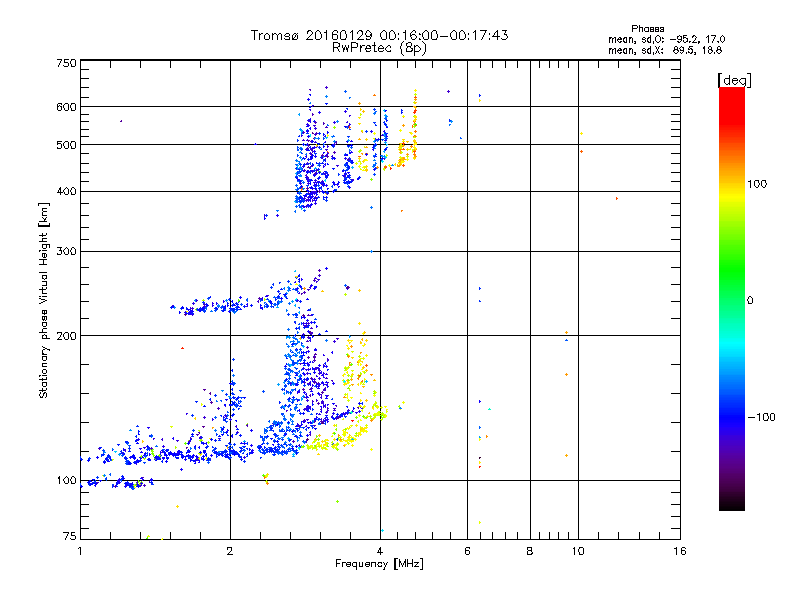Click the '200' y-axis tick label

point(66,336)
